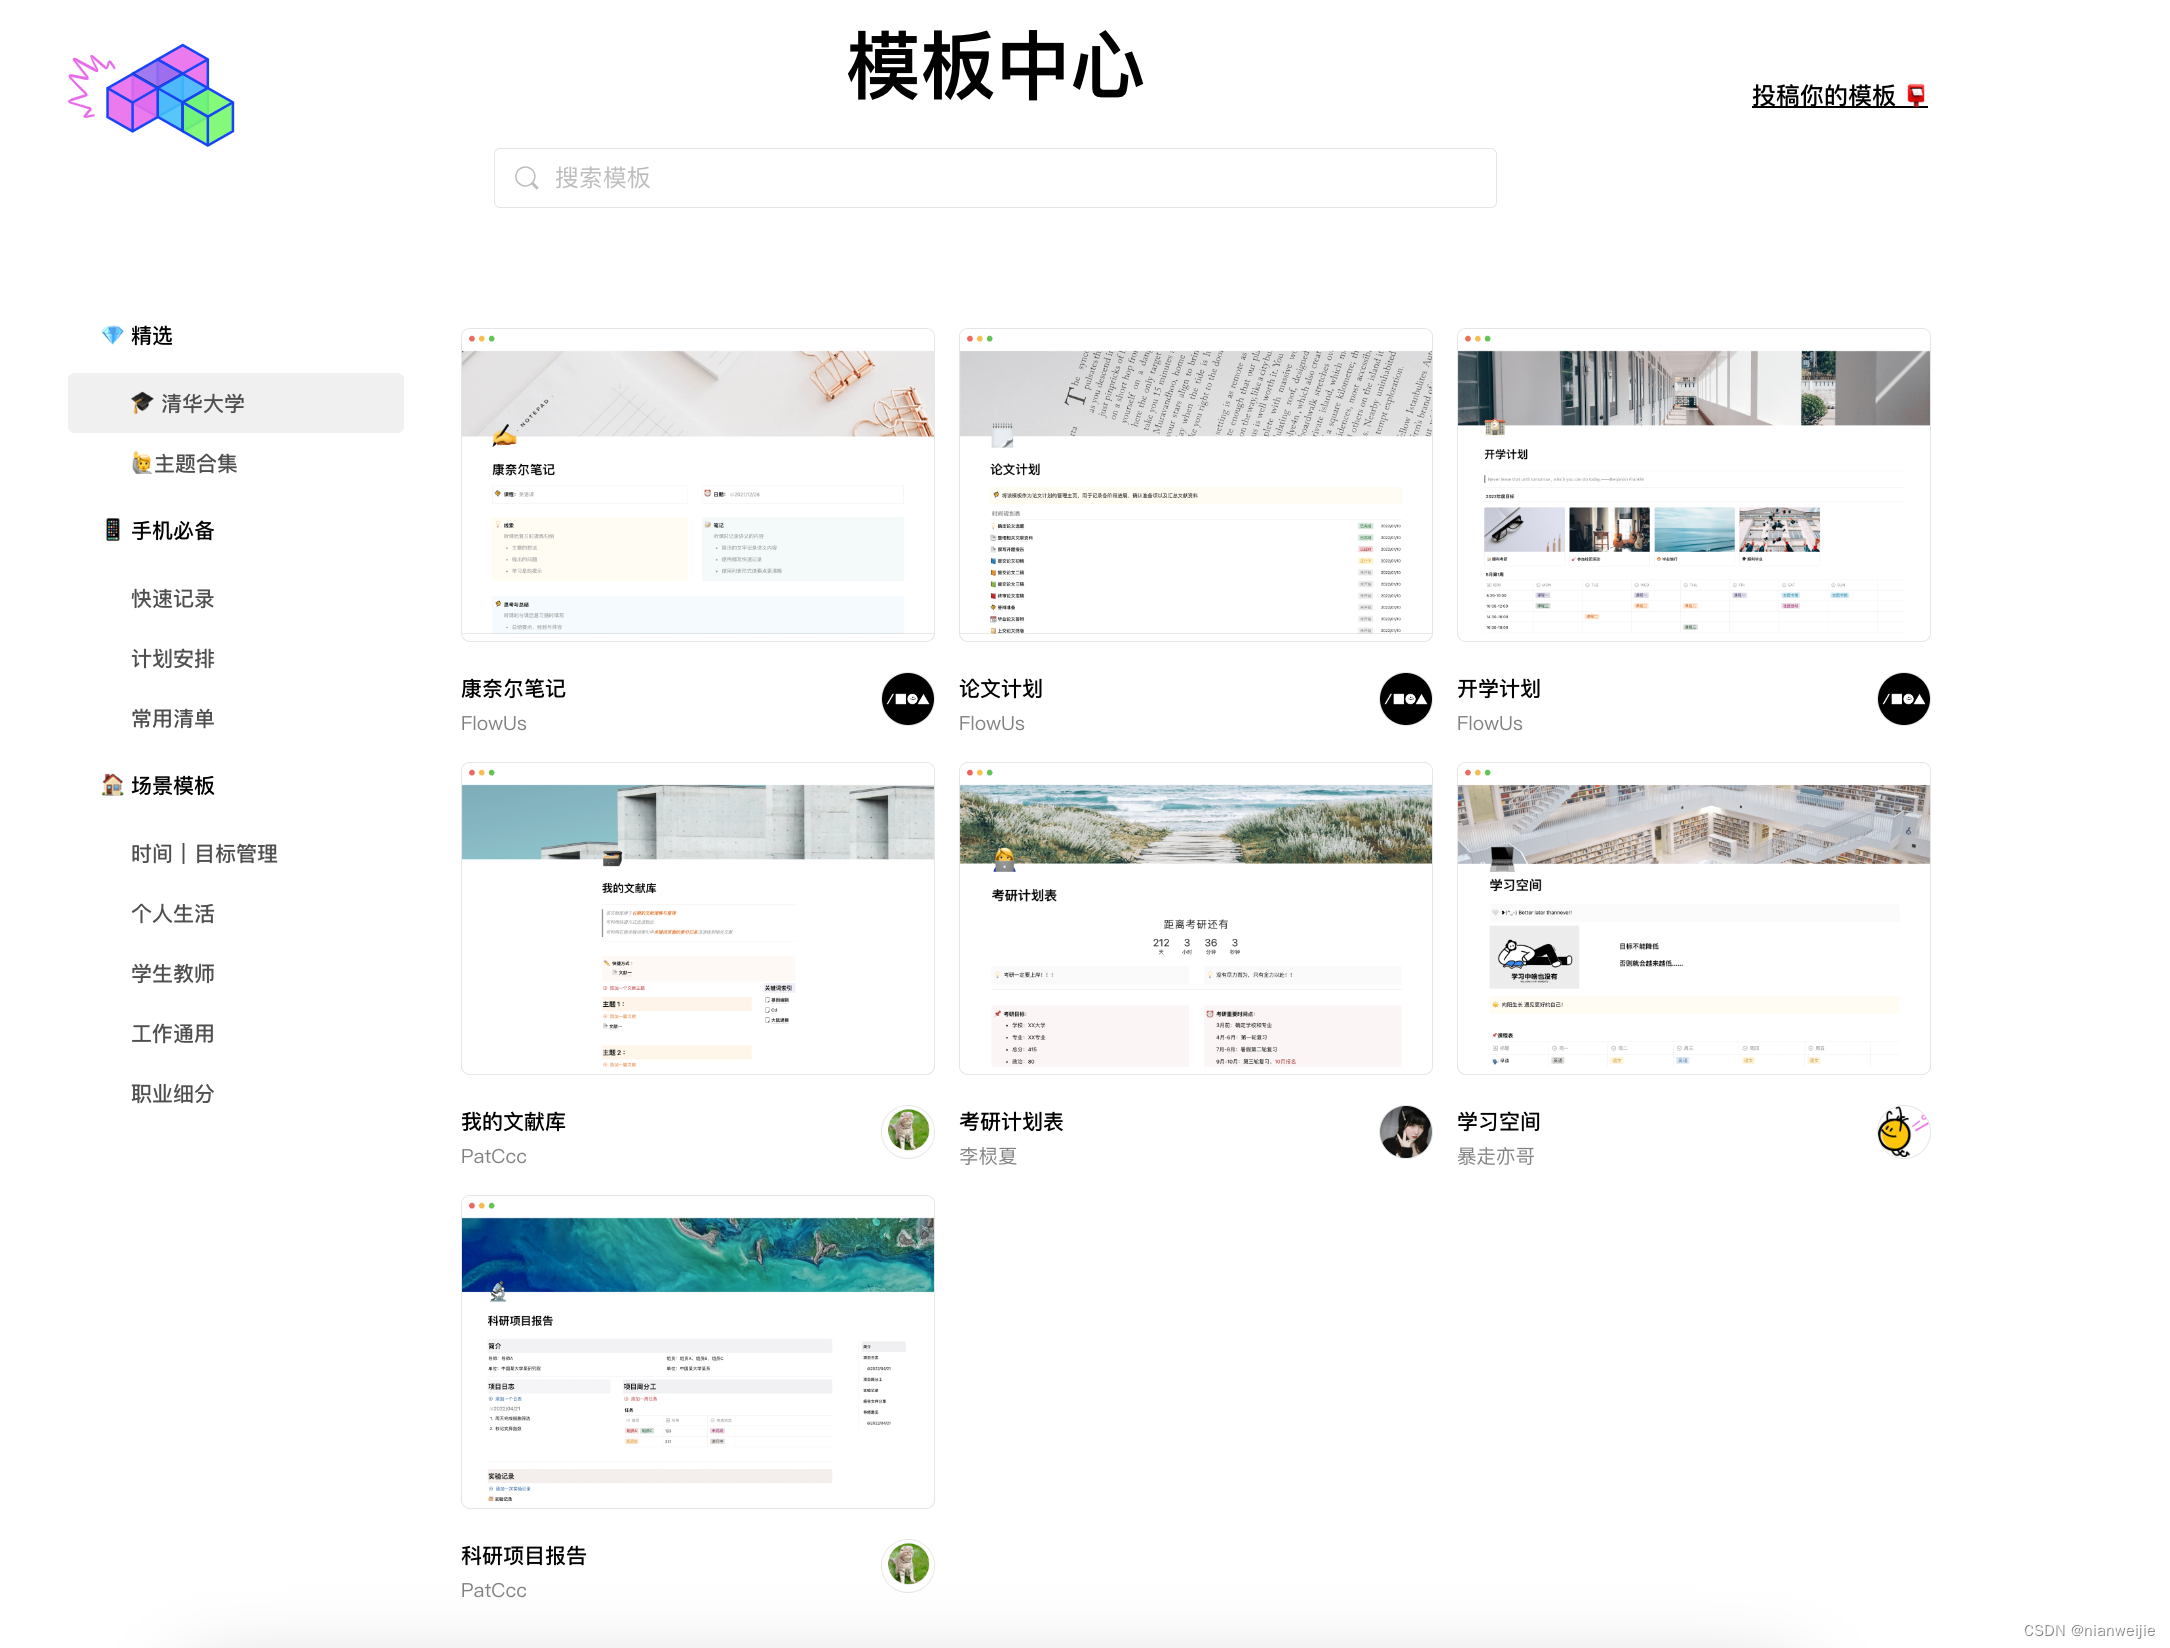
Task: Open the 学习空间 template preview
Action: [x=1693, y=919]
